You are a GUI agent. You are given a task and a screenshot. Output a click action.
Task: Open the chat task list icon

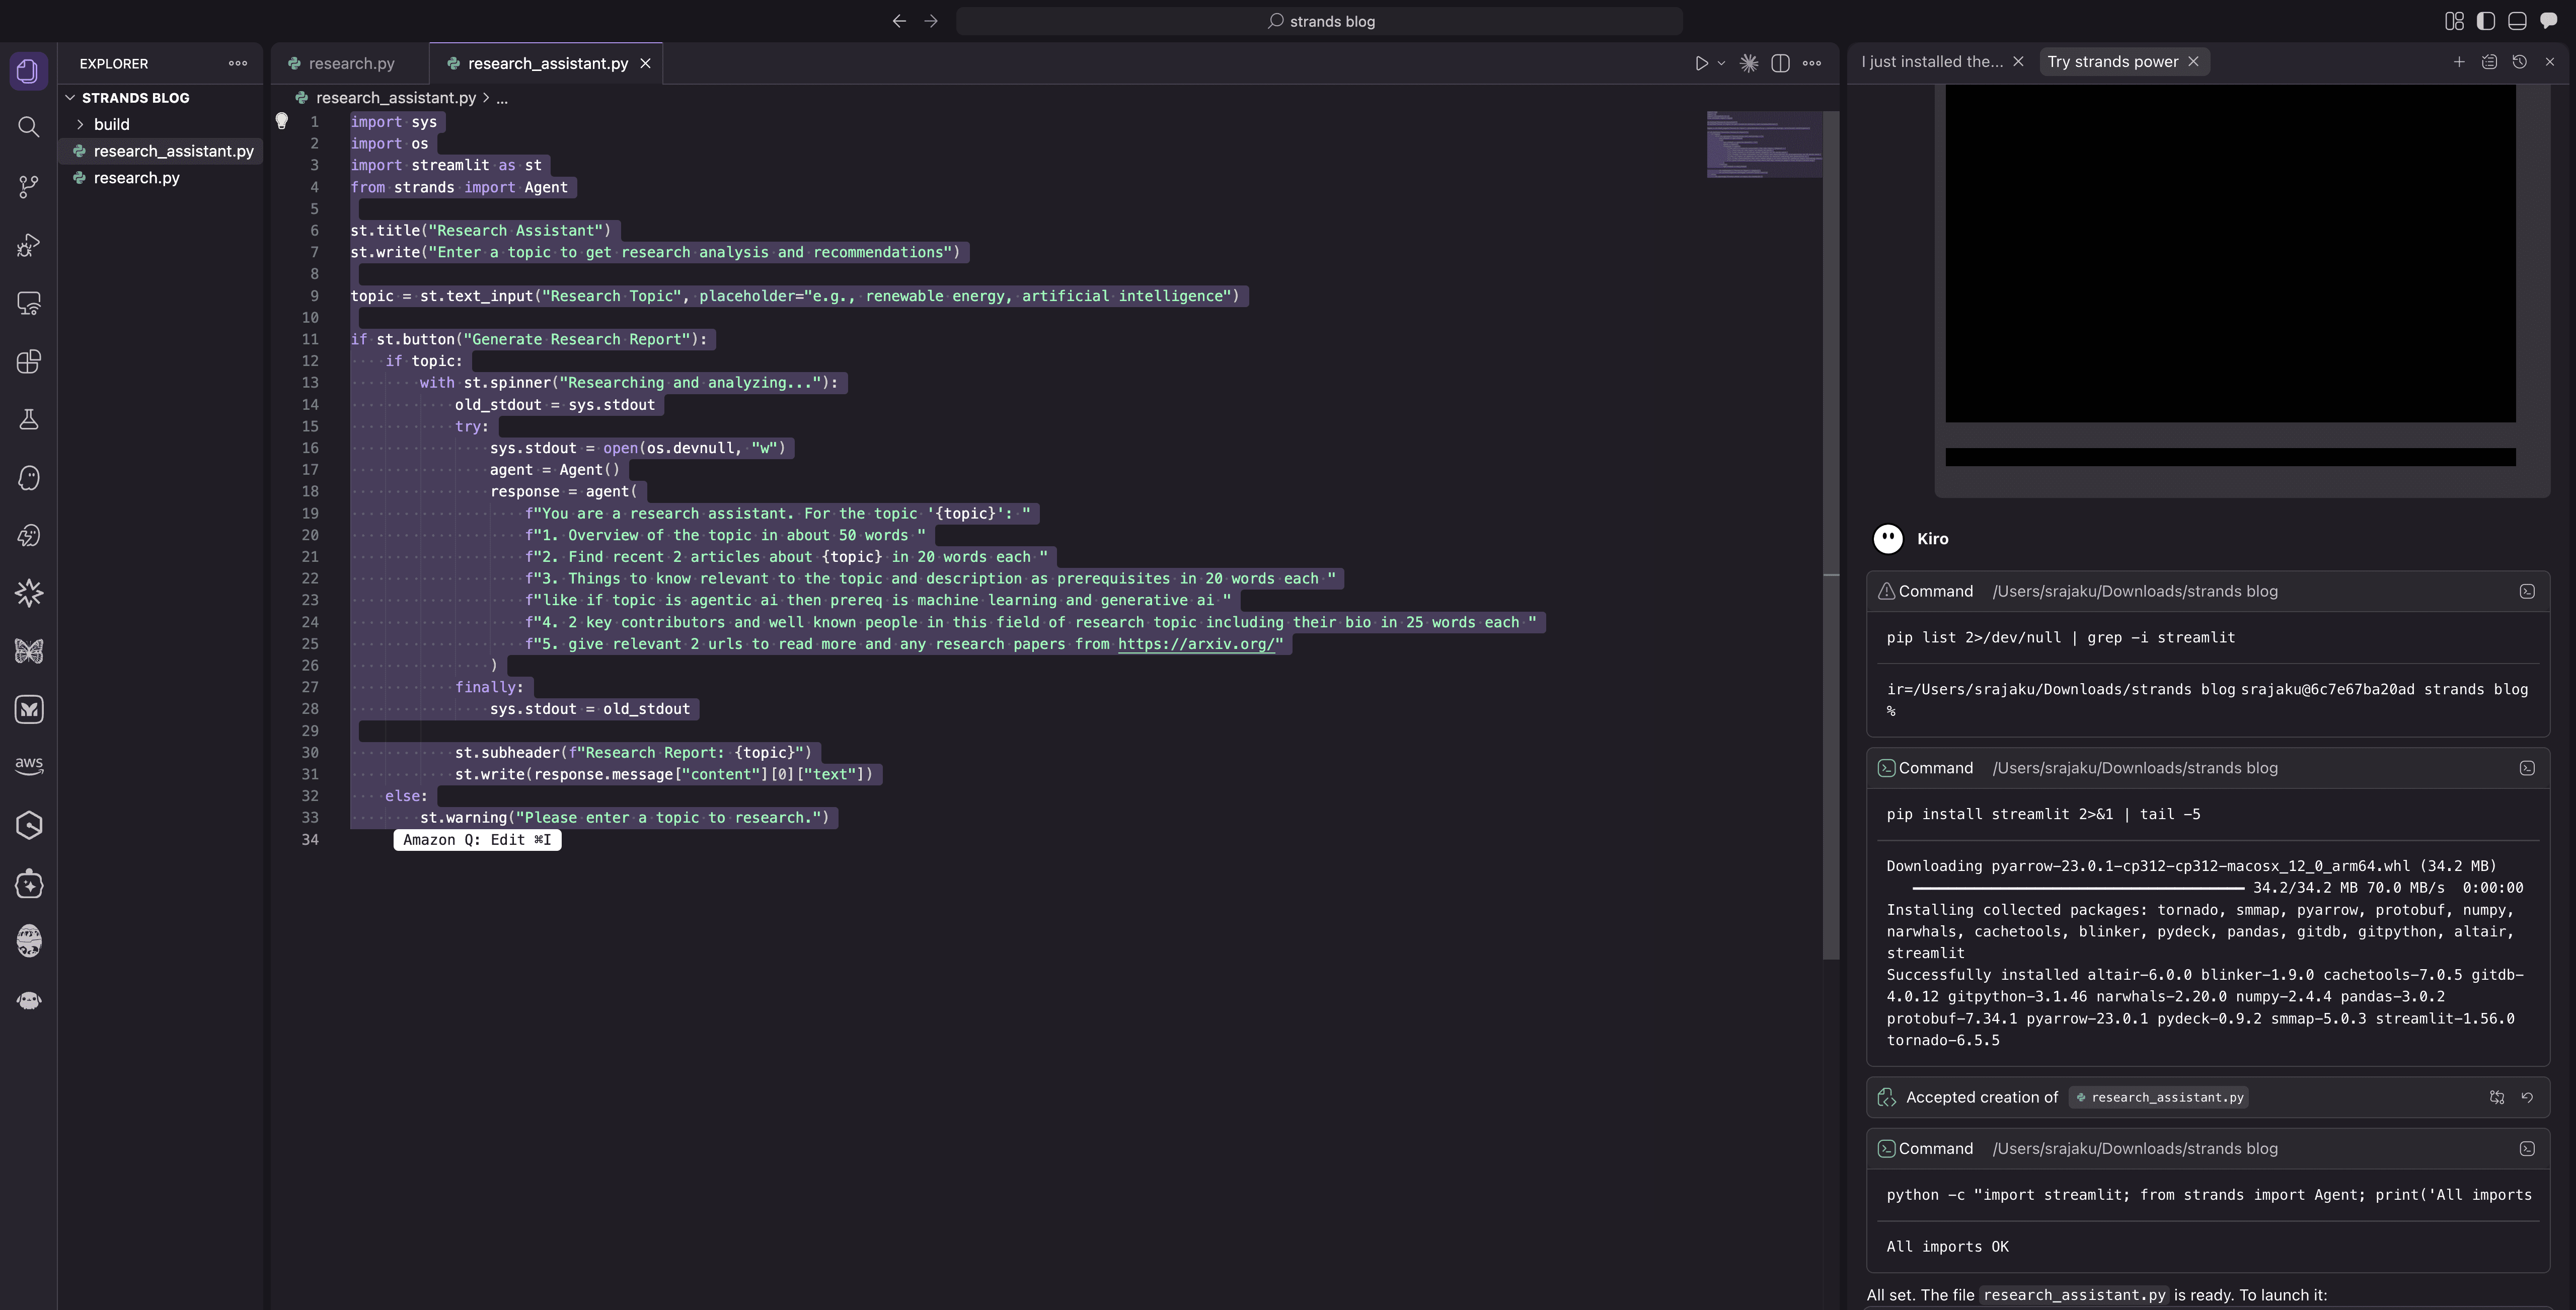pyautogui.click(x=2489, y=62)
